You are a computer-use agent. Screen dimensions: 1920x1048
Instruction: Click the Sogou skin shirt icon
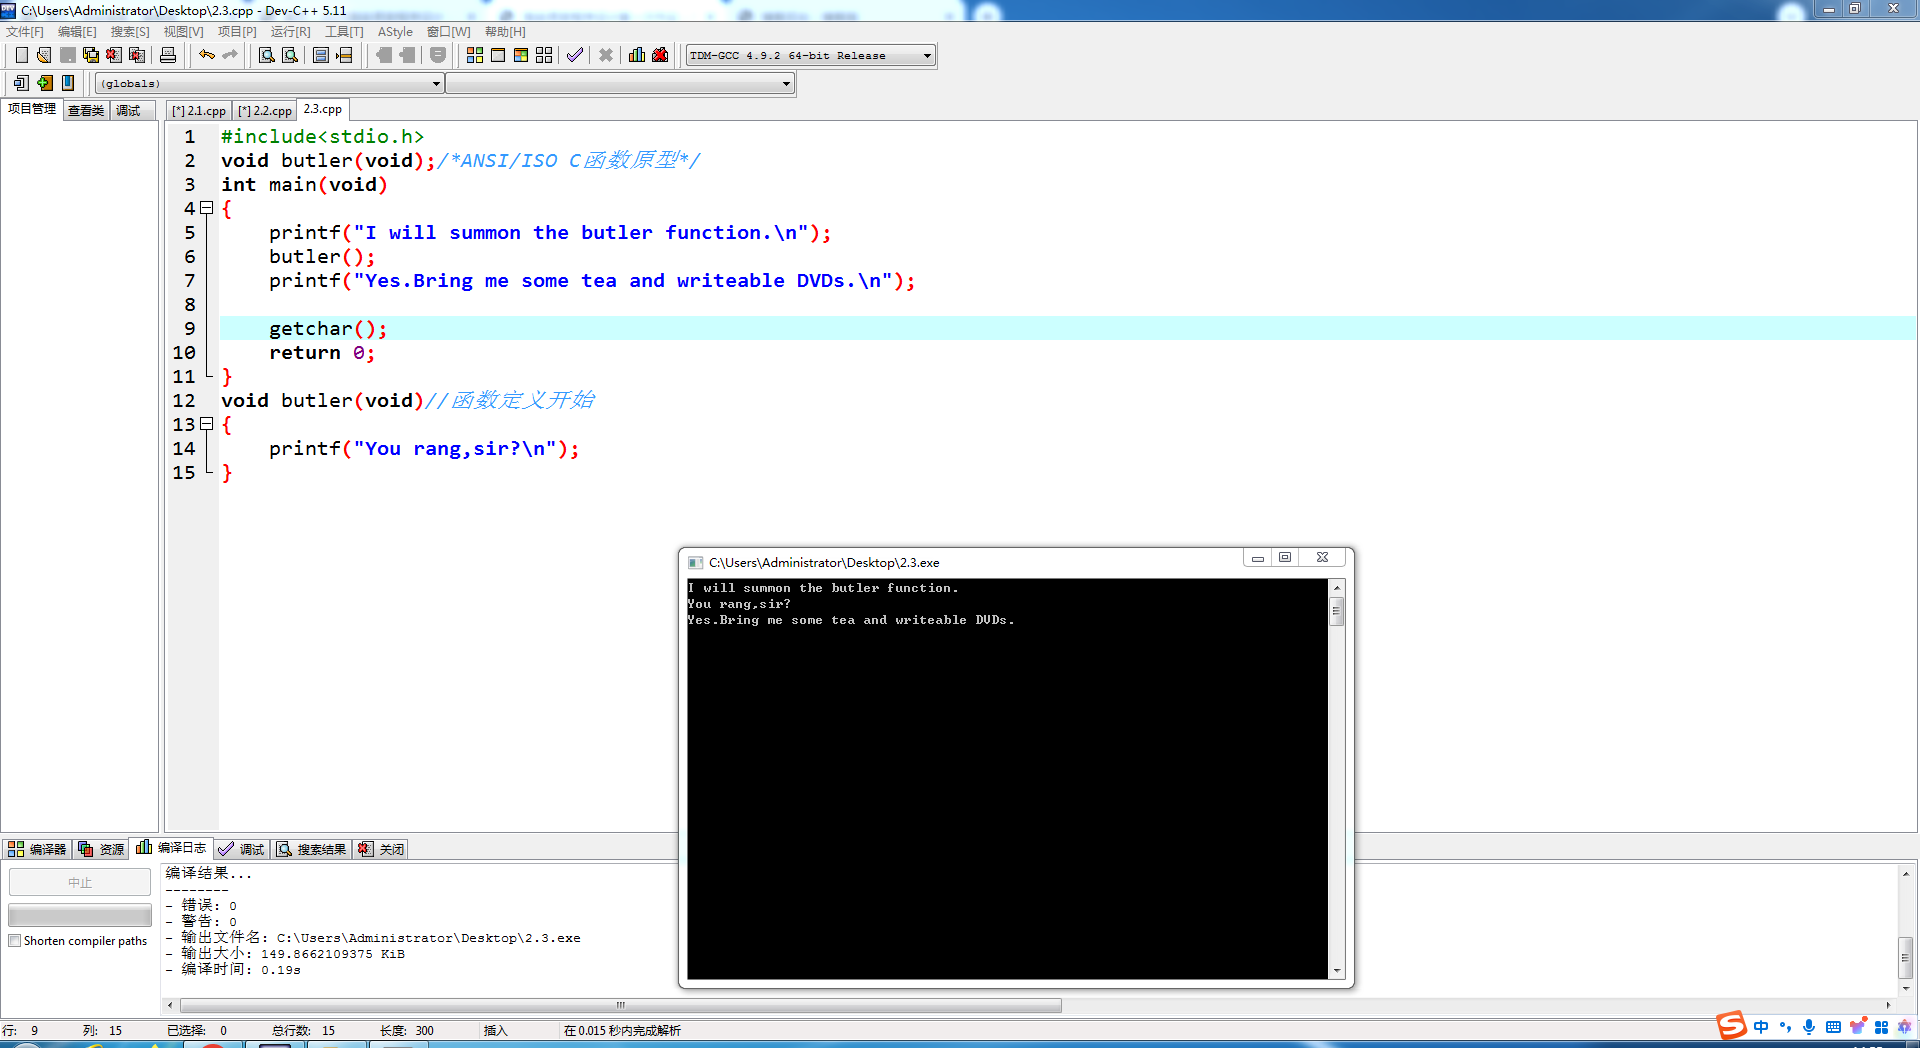click(1857, 1027)
